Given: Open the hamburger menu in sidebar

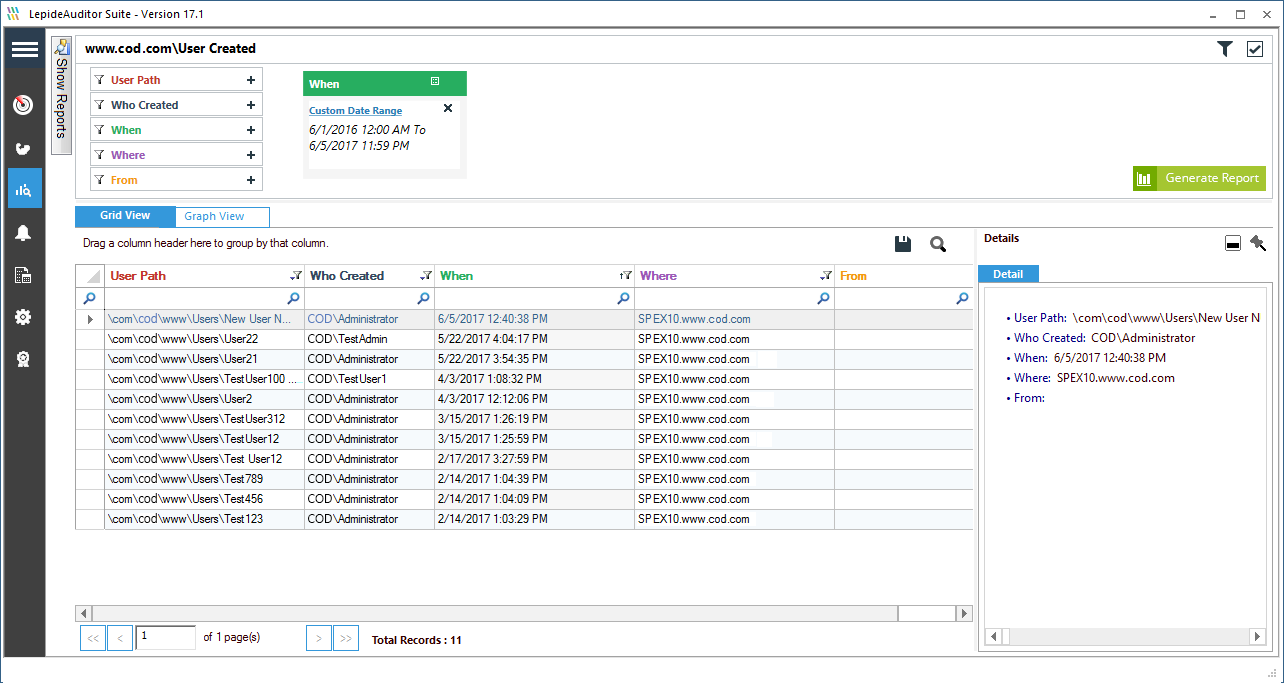Looking at the screenshot, I should click(25, 49).
